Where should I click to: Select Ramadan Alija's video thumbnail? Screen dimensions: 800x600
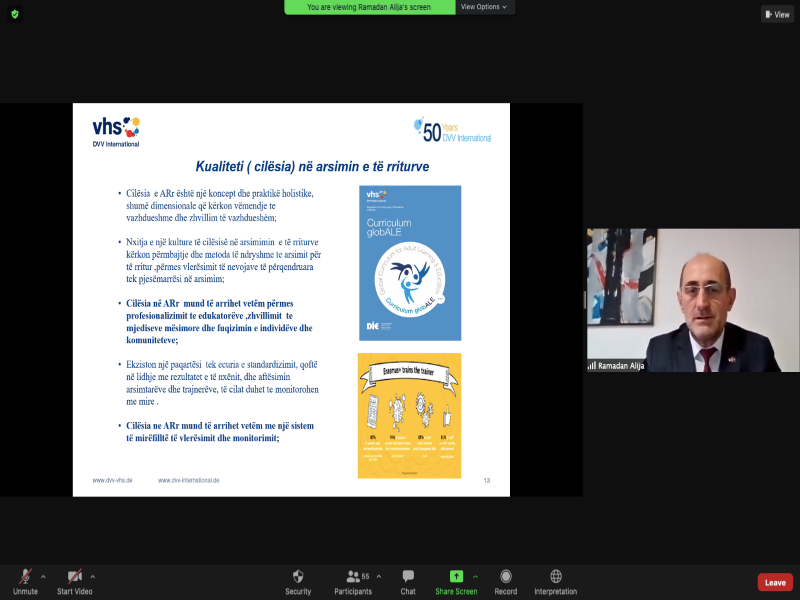pyautogui.click(x=692, y=300)
